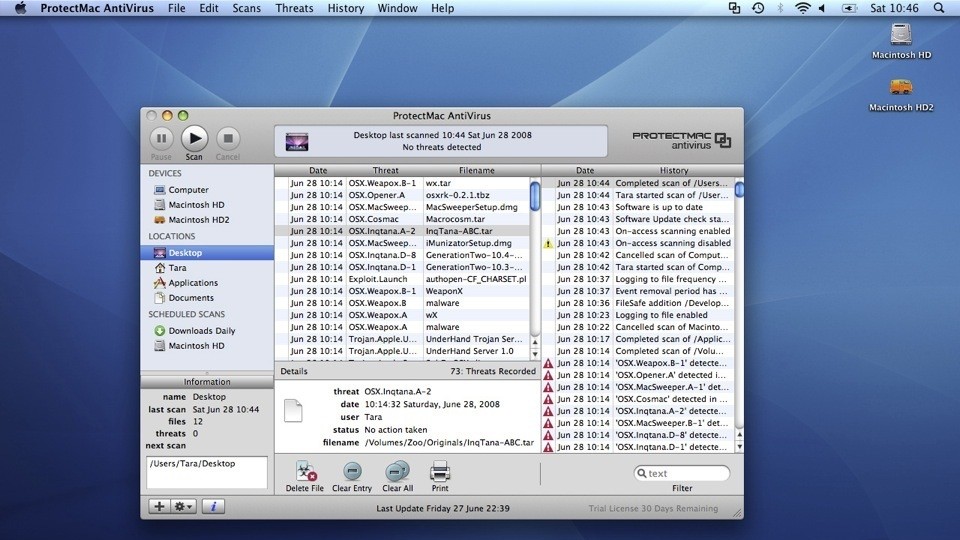
Task: Select the 'OSX.Cosmac' detected history entry
Action: tap(638, 399)
